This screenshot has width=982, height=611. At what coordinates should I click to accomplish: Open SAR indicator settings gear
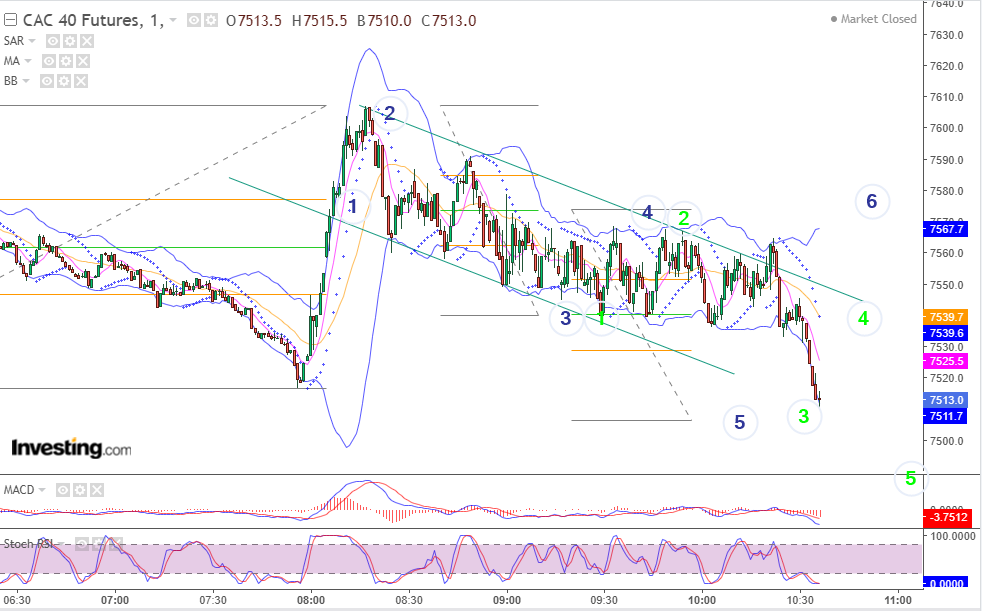[x=70, y=41]
